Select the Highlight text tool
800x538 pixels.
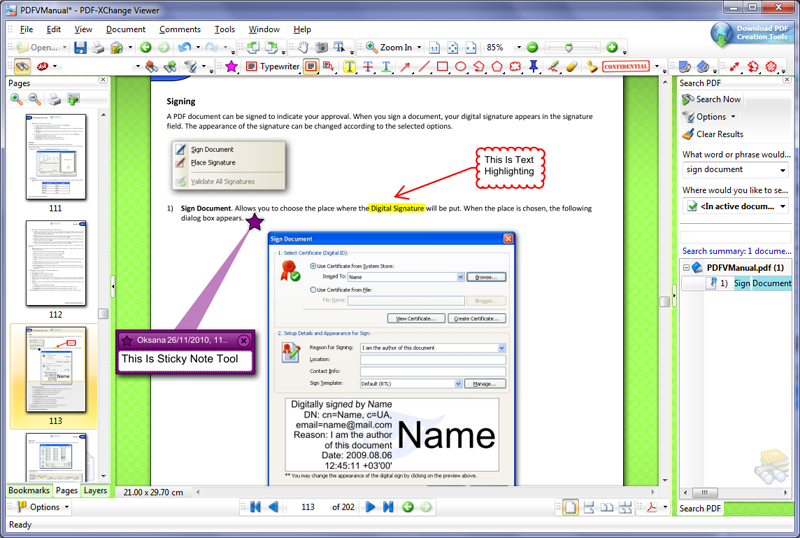(x=349, y=67)
